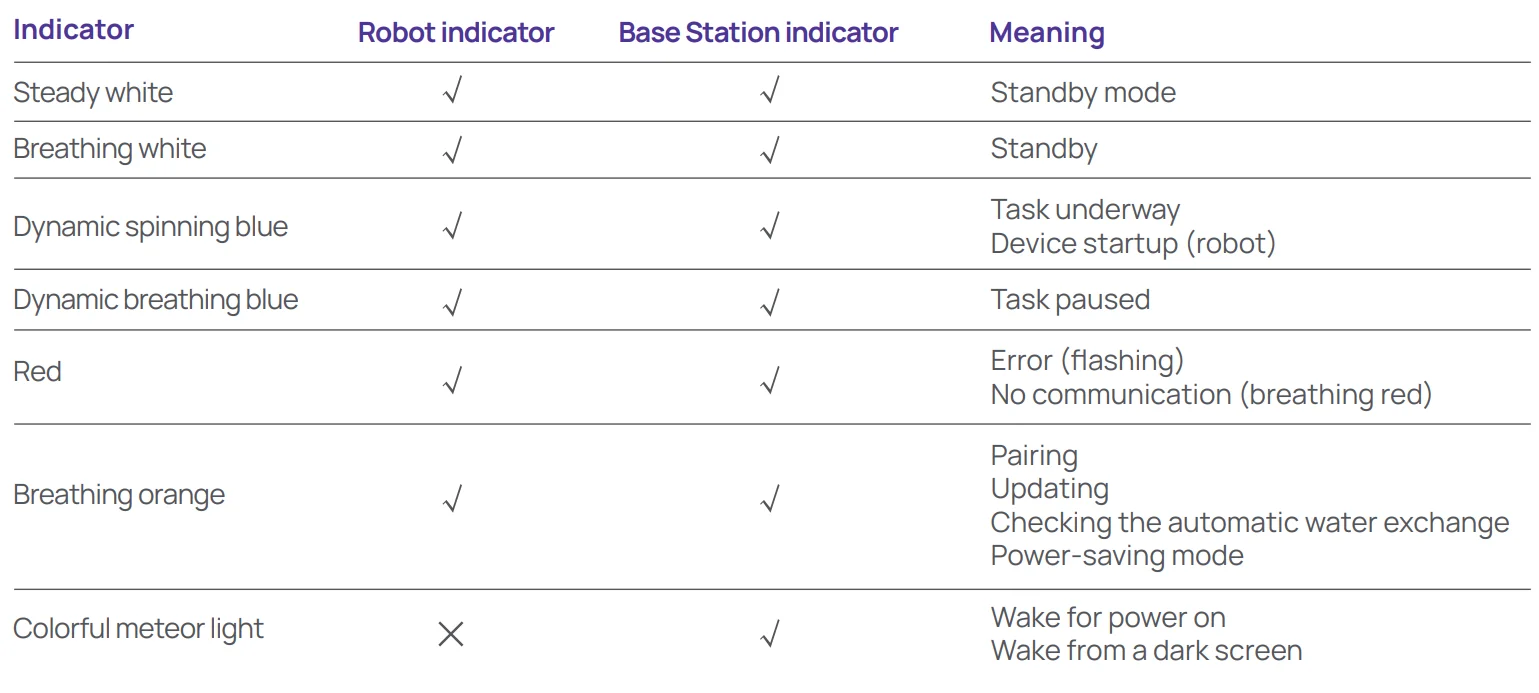Screen dimensions: 1539x693
Task: Click the Robot indicator checkmark for Breathing orange
Action: coord(452,498)
